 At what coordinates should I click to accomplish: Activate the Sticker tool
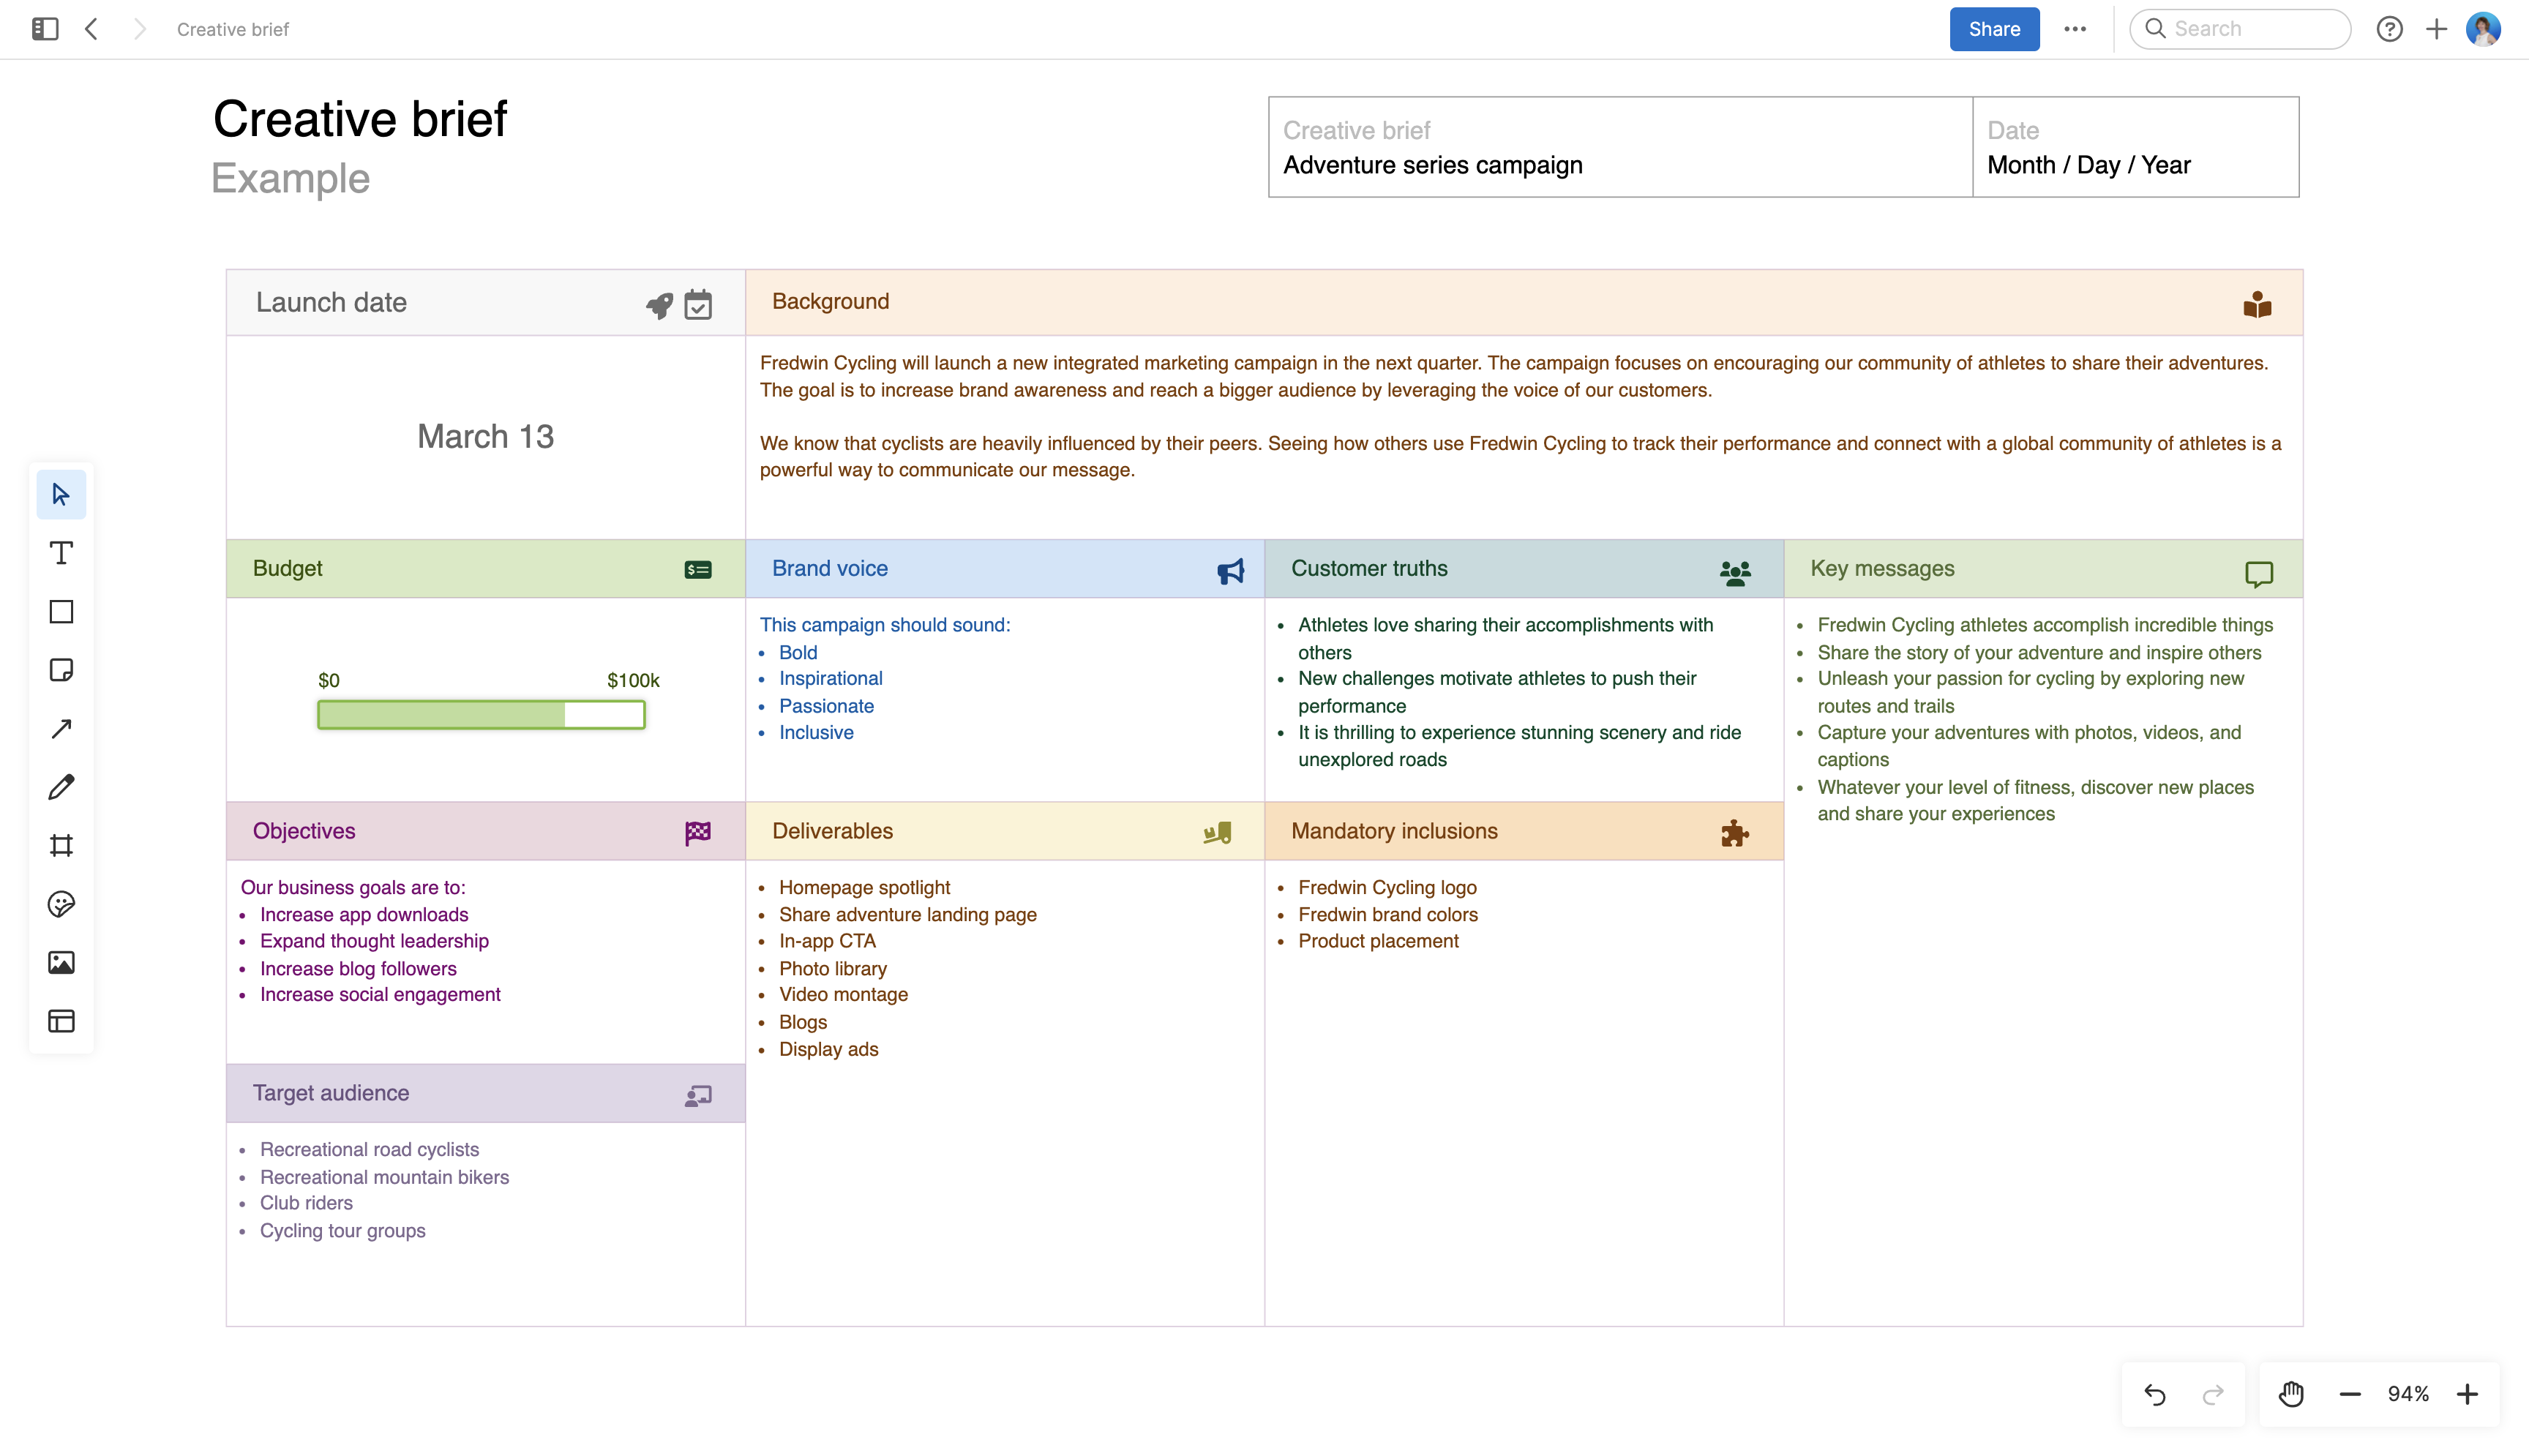tap(61, 905)
